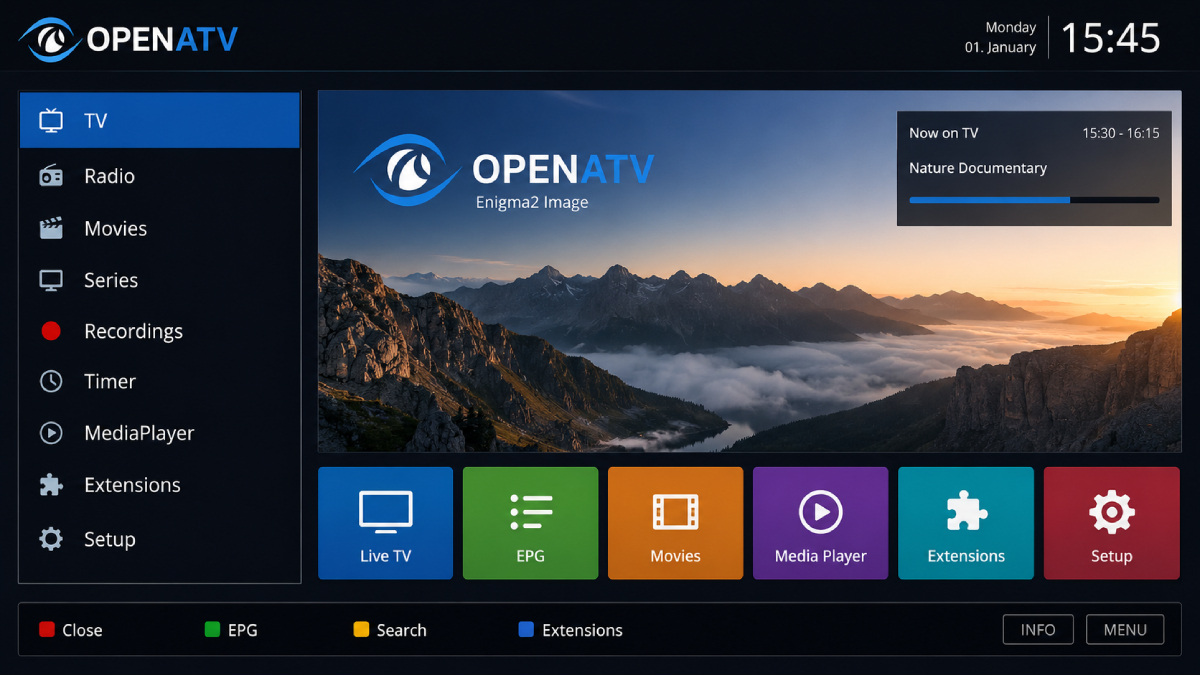Click the TV screen icon in sidebar
The width and height of the screenshot is (1200, 675).
click(x=51, y=121)
